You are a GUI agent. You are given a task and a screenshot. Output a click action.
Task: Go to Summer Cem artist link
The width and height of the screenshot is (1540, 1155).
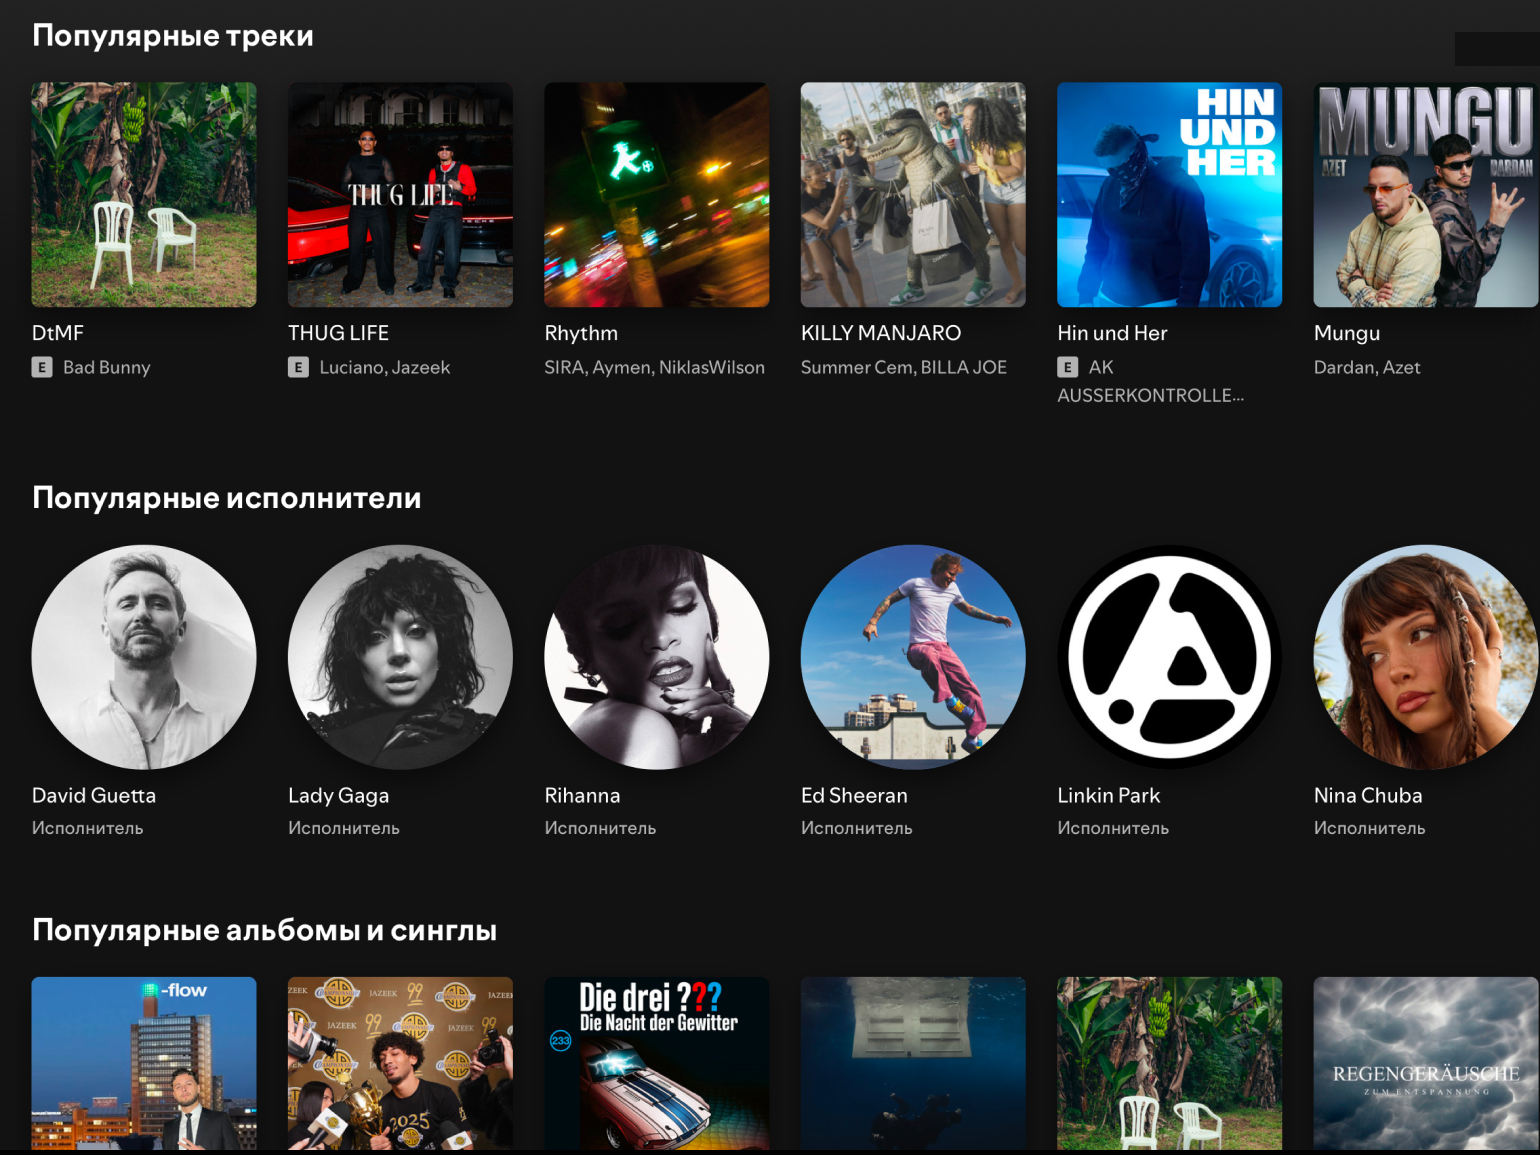coord(856,367)
